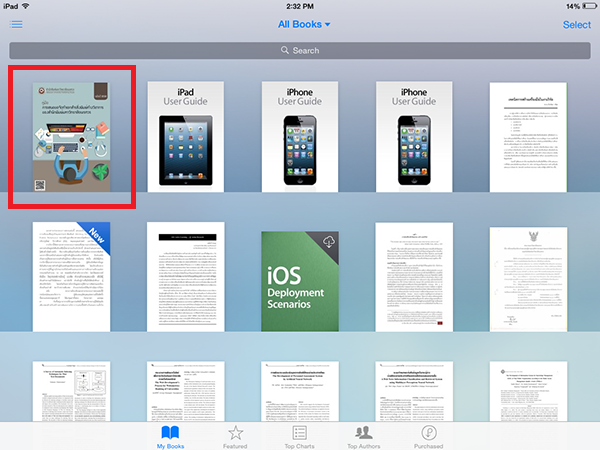Go to the Top Authors tab

click(364, 437)
